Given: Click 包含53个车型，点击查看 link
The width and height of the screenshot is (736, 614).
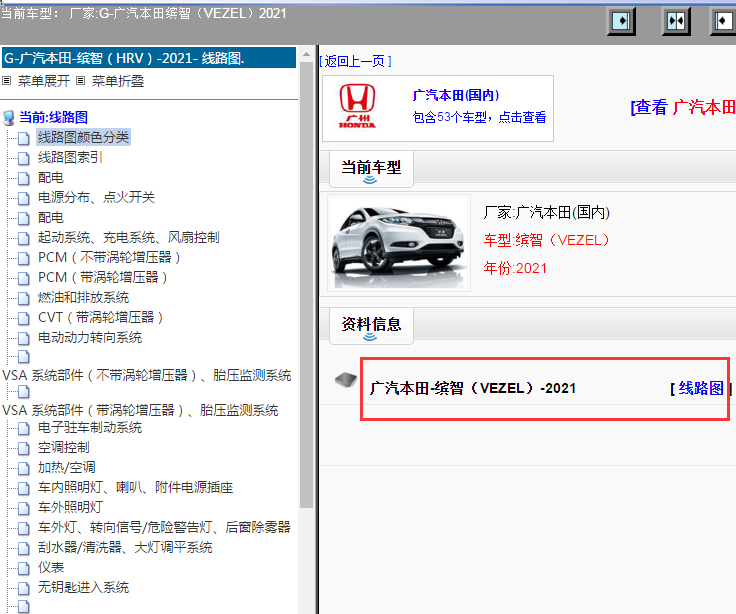Looking at the screenshot, I should (479, 117).
